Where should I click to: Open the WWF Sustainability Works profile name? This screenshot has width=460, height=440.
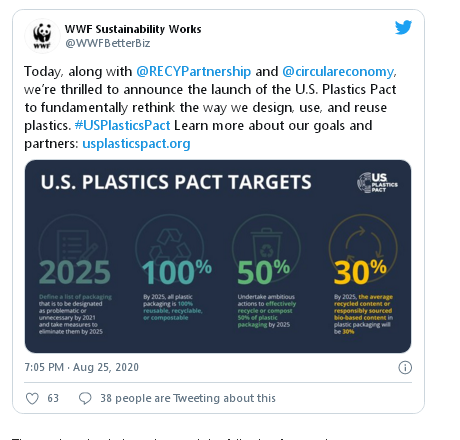coord(133,29)
